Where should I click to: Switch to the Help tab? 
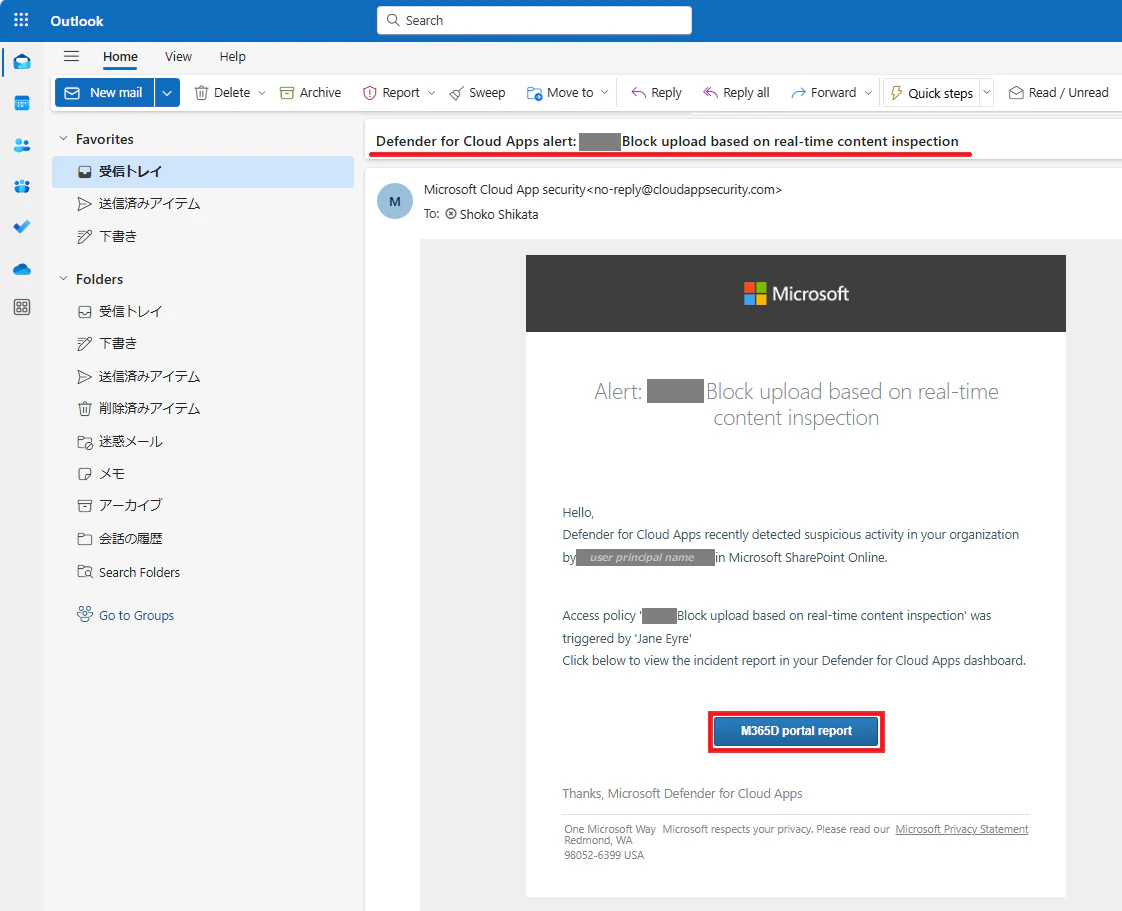pos(233,57)
